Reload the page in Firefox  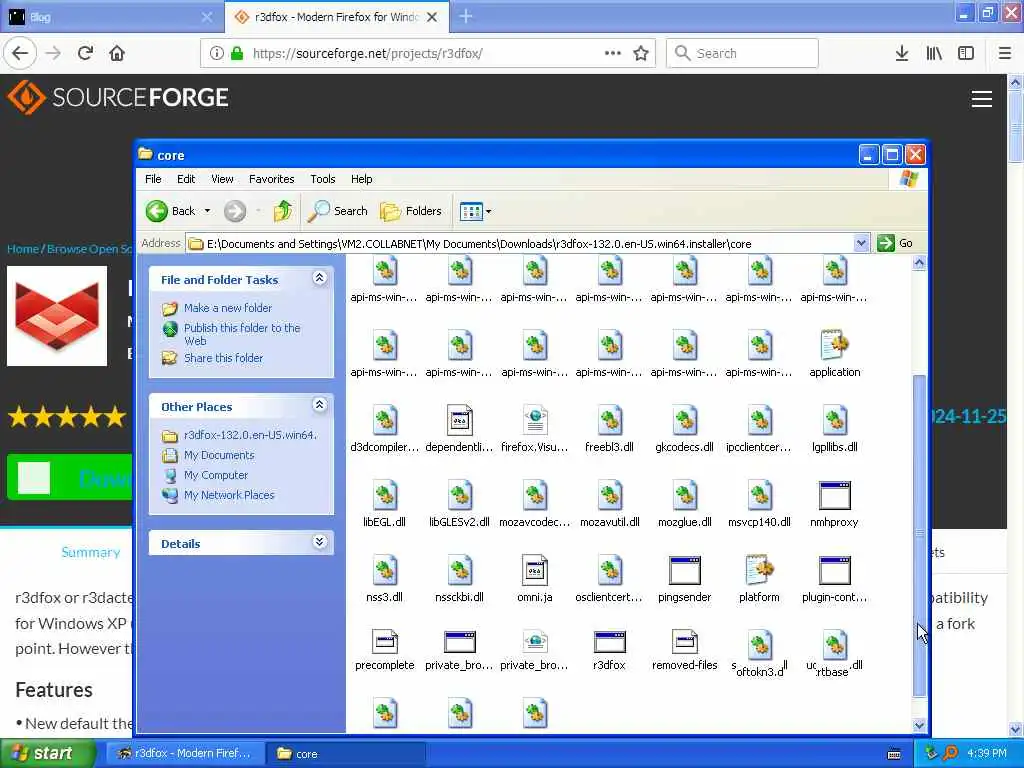[86, 53]
